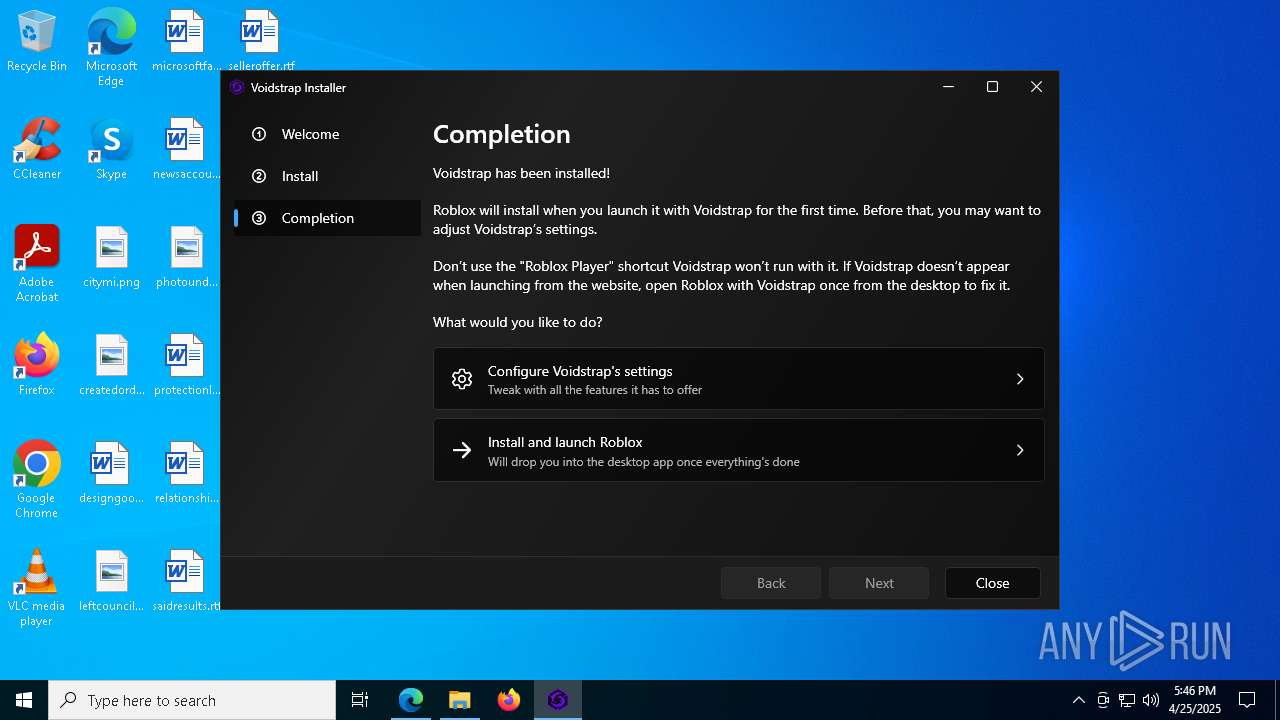1280x720 pixels.
Task: Click the arrow icon beside Install and launch
Action: pos(461,451)
